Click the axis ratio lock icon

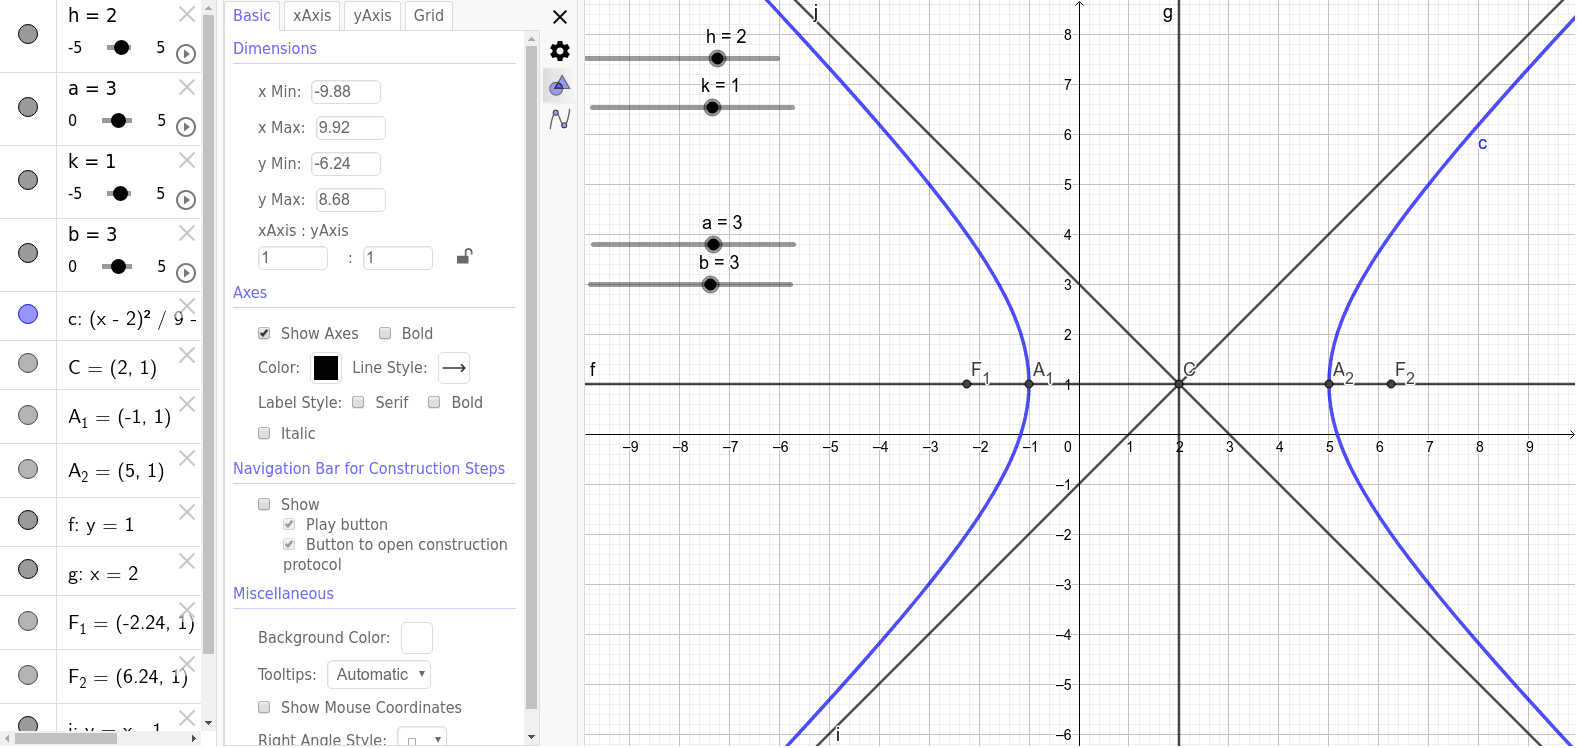[464, 257]
